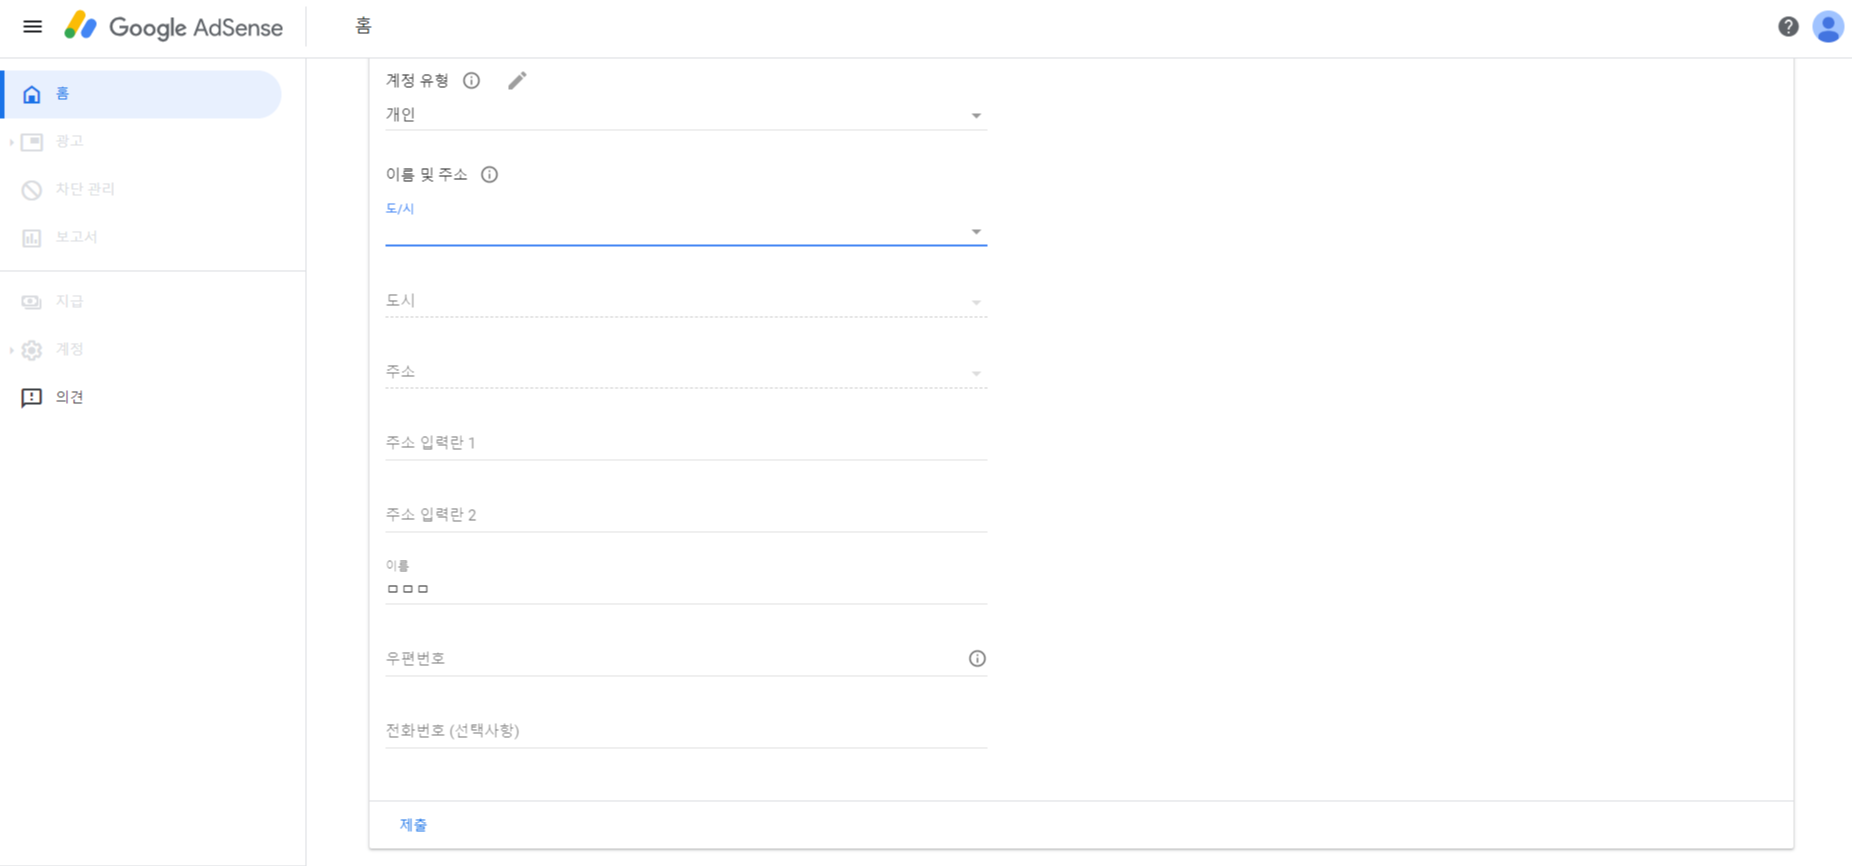The image size is (1852, 866).
Task: Click the info icon in 우편번호 field
Action: (977, 659)
